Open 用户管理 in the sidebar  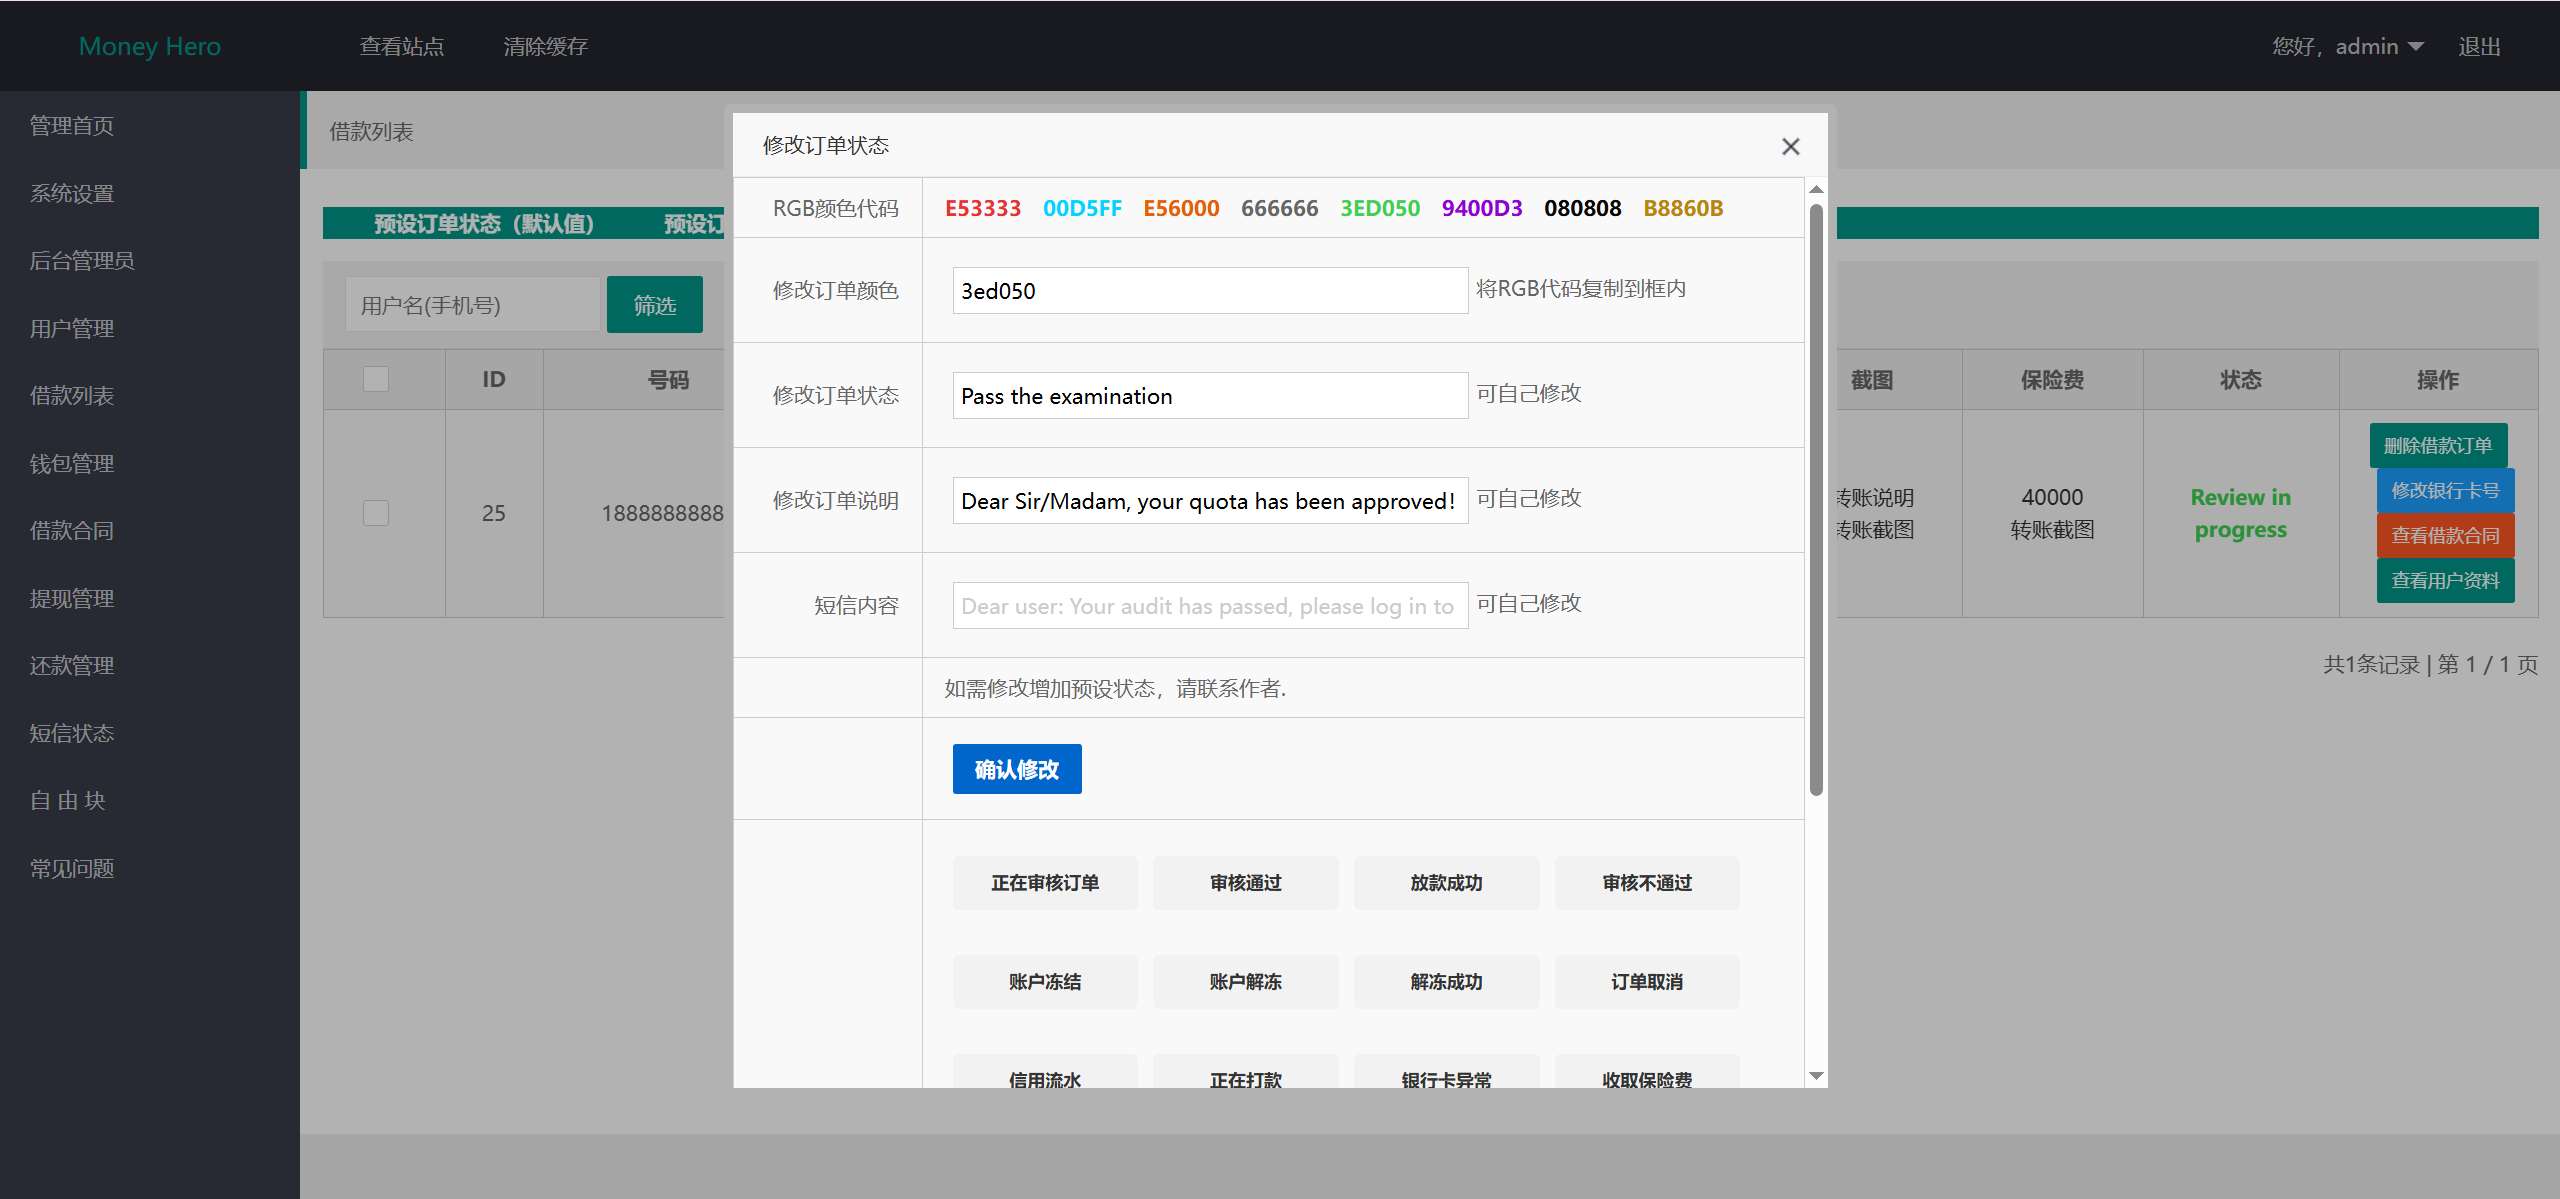pyautogui.click(x=72, y=329)
